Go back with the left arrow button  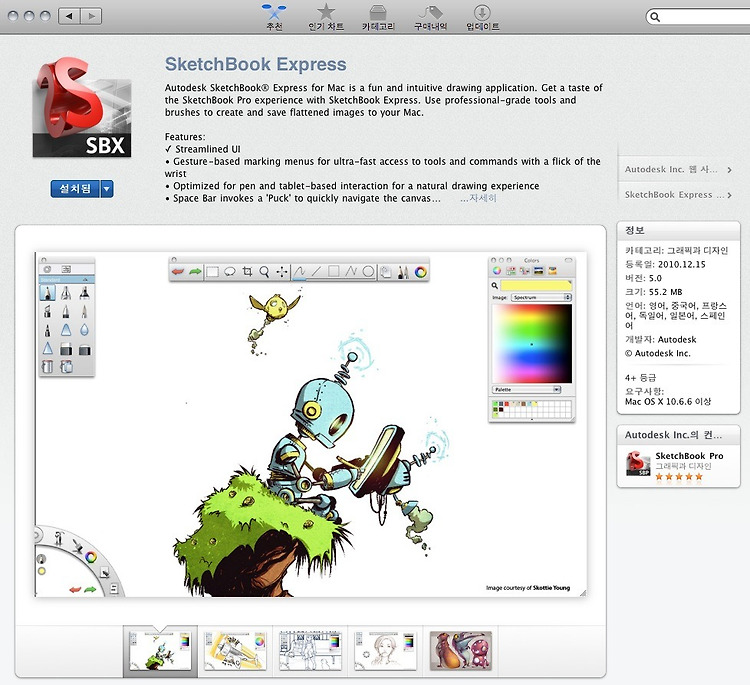69,16
